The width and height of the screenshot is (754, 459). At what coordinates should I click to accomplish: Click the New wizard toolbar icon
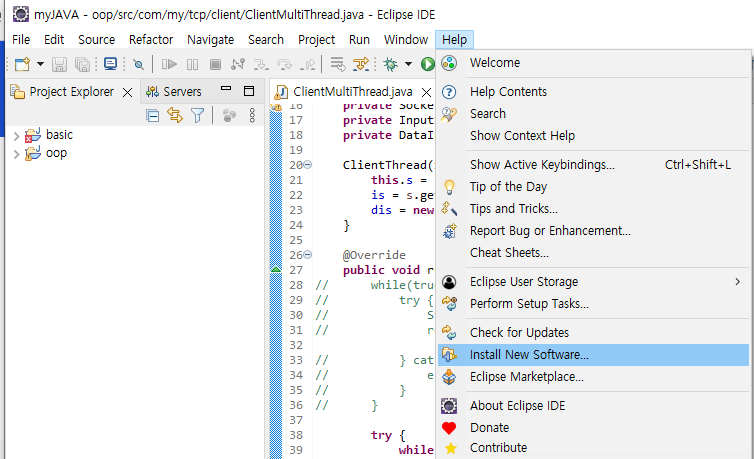pos(22,64)
